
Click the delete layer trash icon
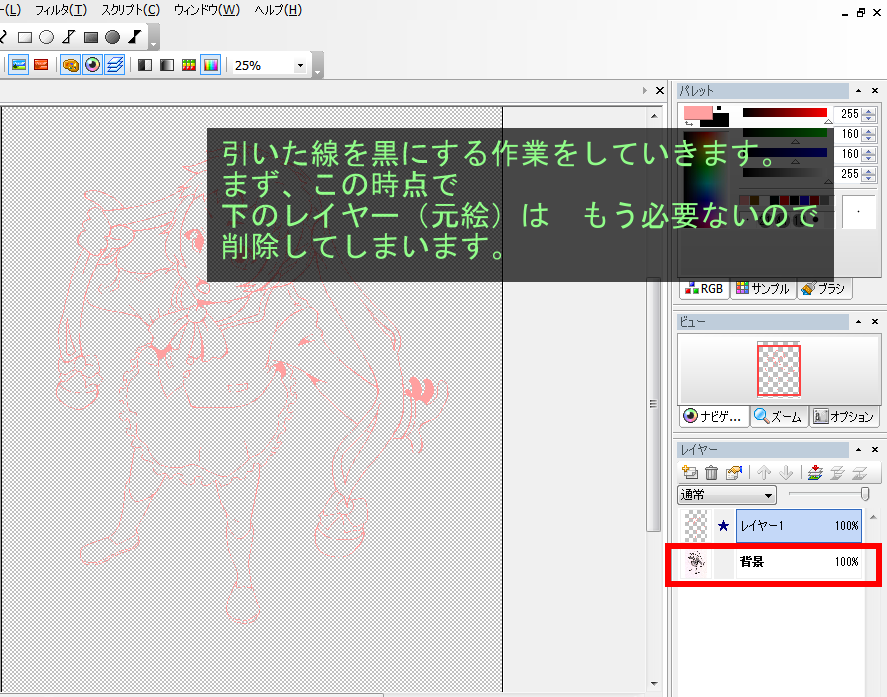pos(712,474)
